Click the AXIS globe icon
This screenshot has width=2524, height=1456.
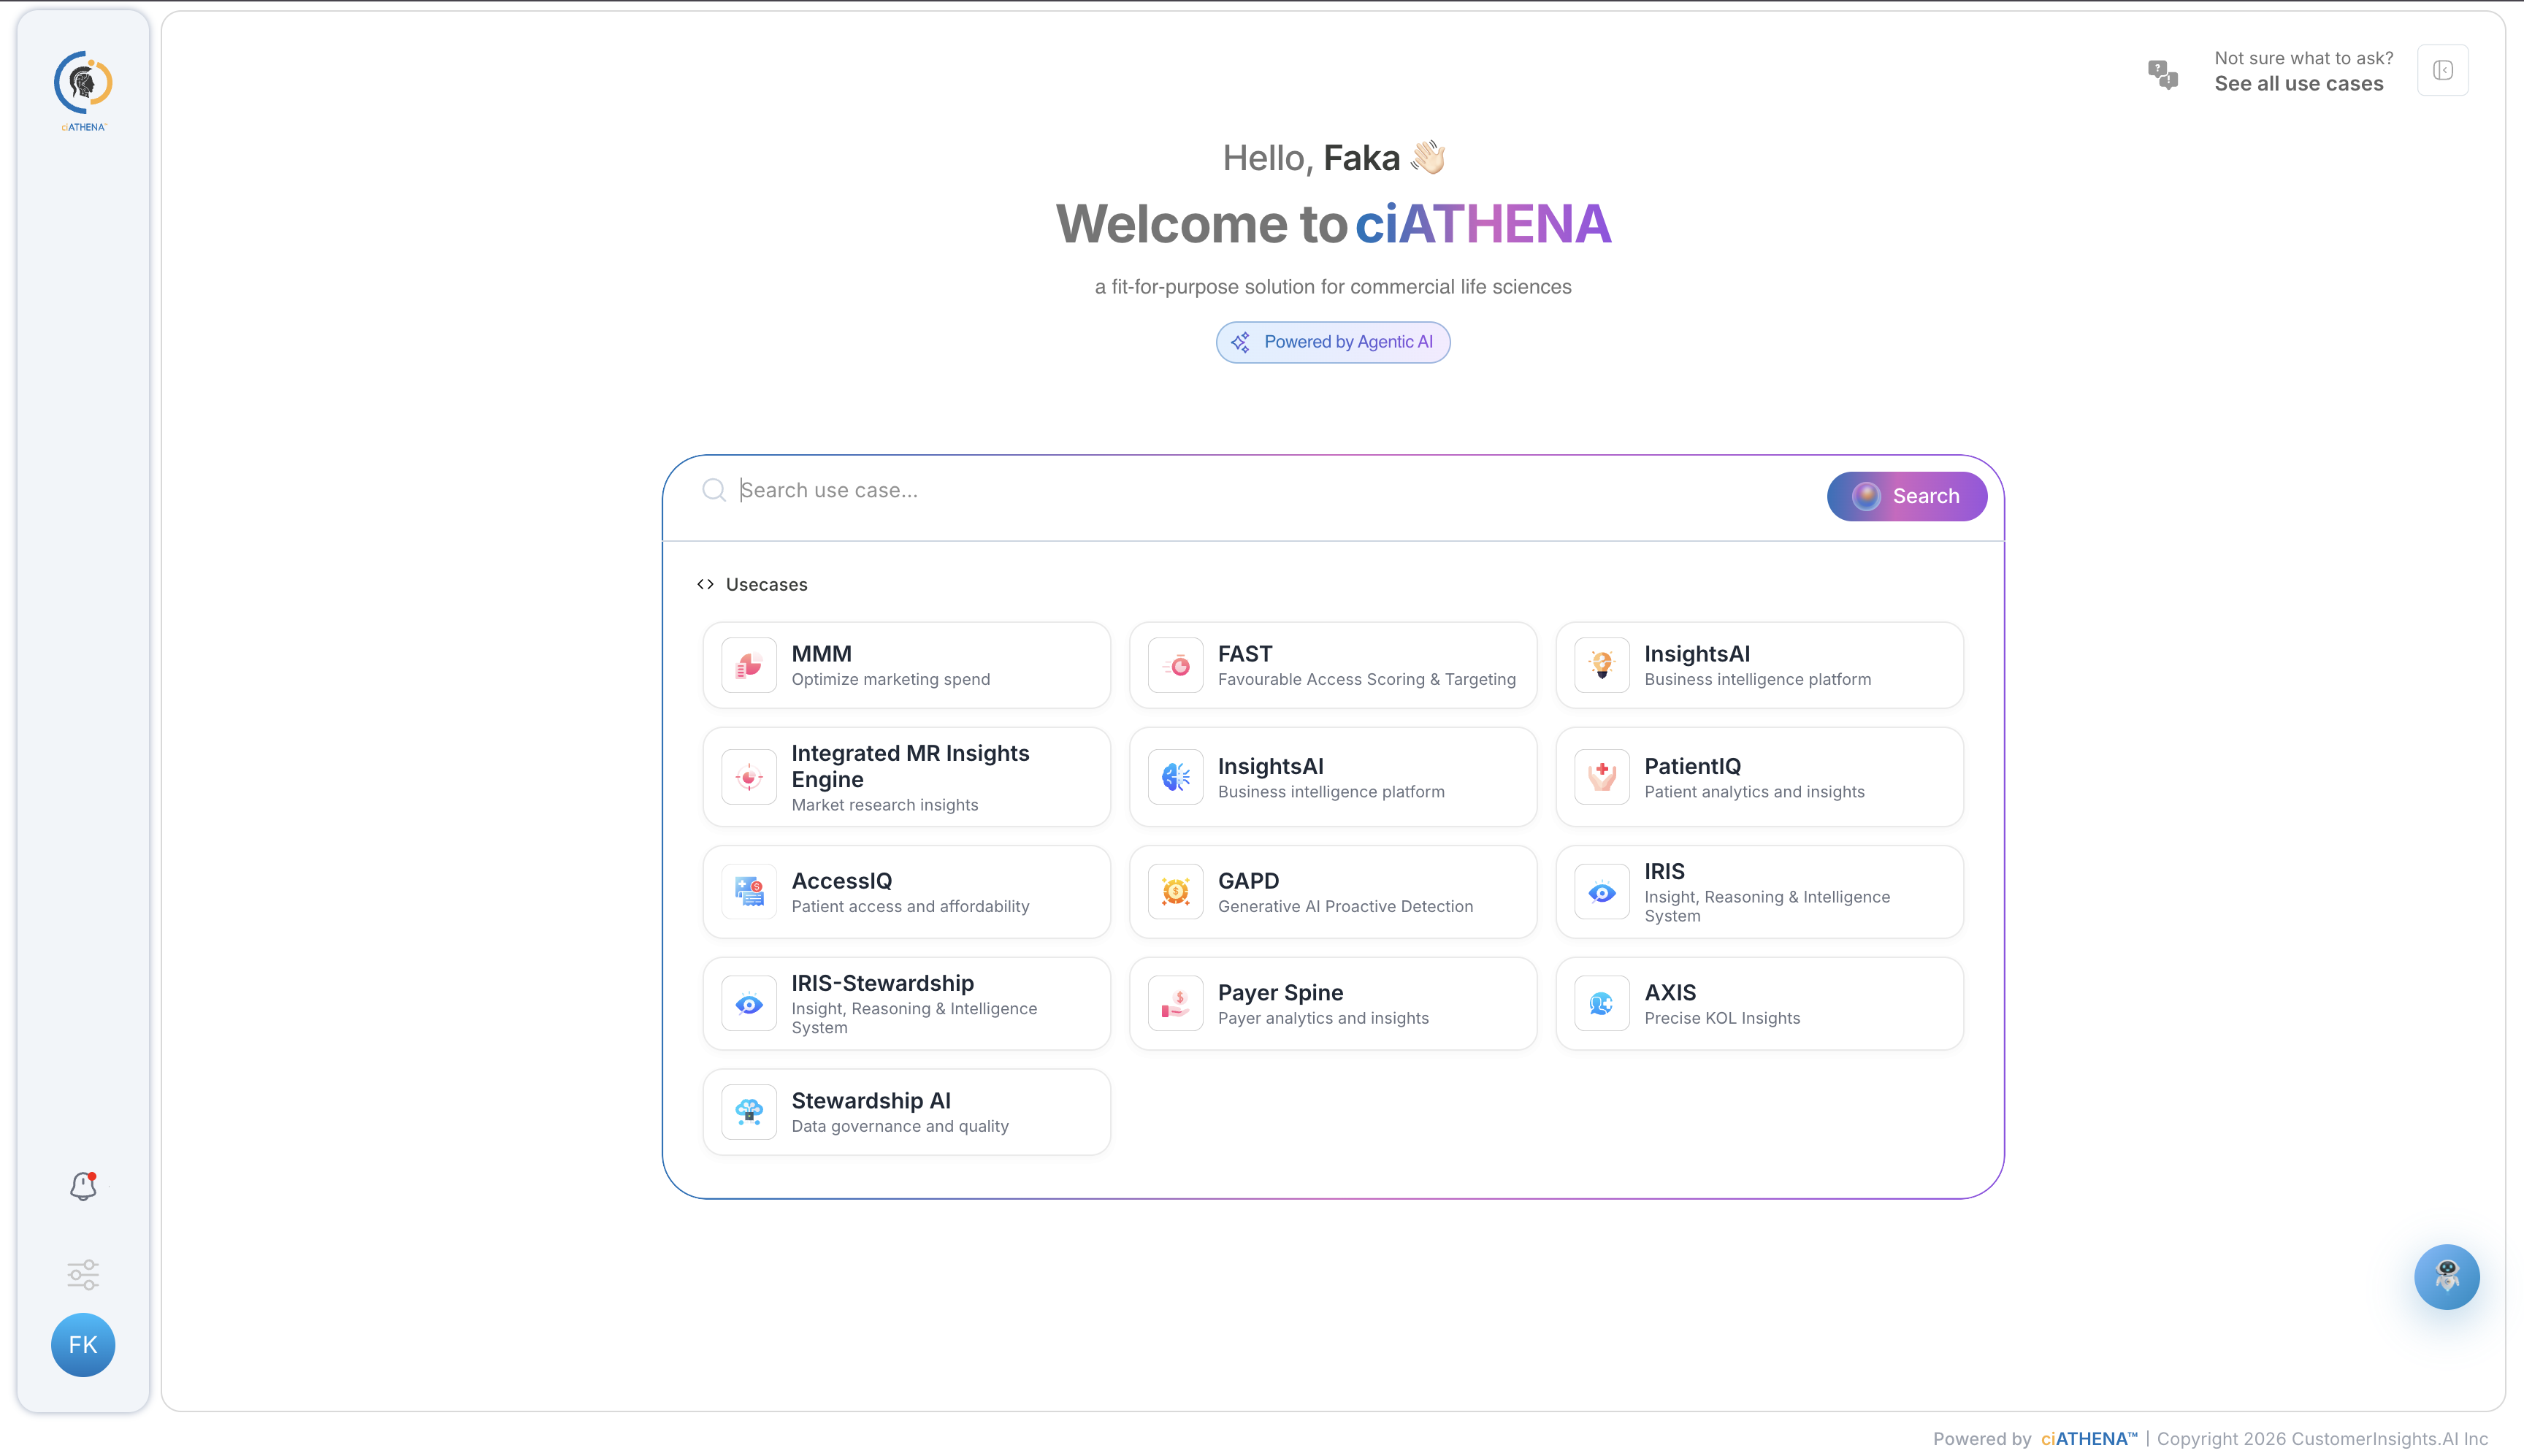point(1602,1004)
